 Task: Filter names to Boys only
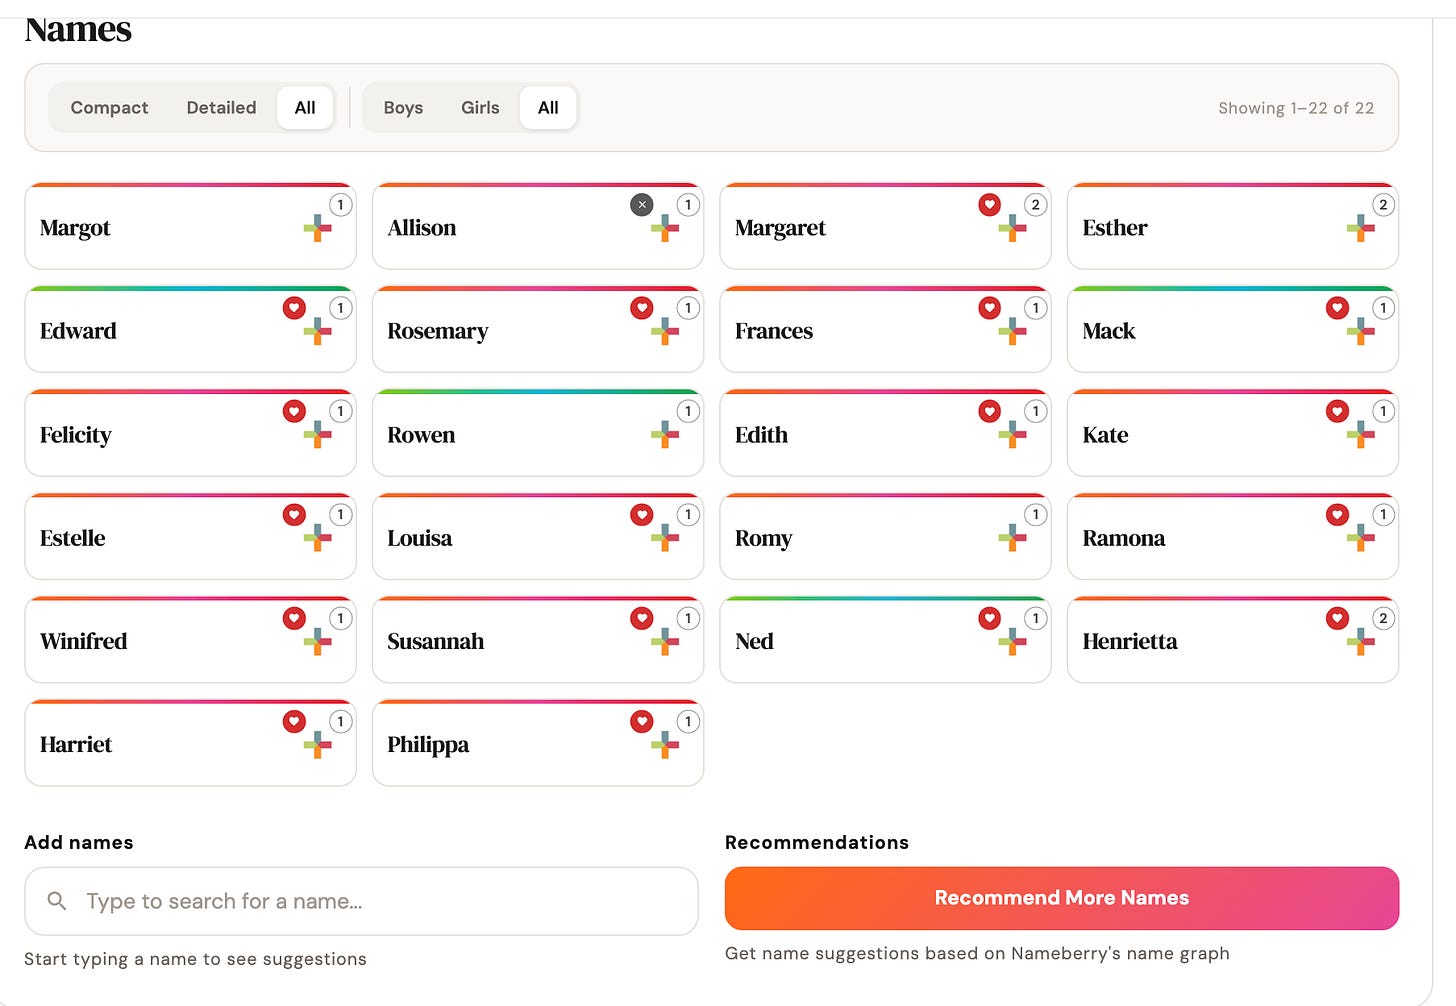coord(403,108)
